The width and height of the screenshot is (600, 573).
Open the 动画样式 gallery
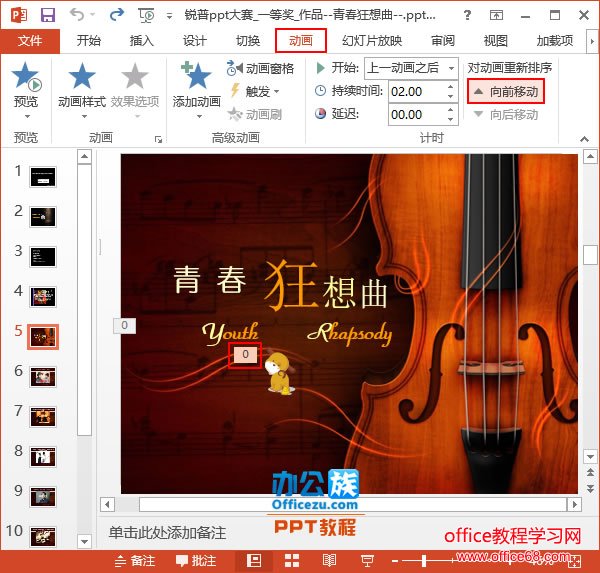[82, 90]
